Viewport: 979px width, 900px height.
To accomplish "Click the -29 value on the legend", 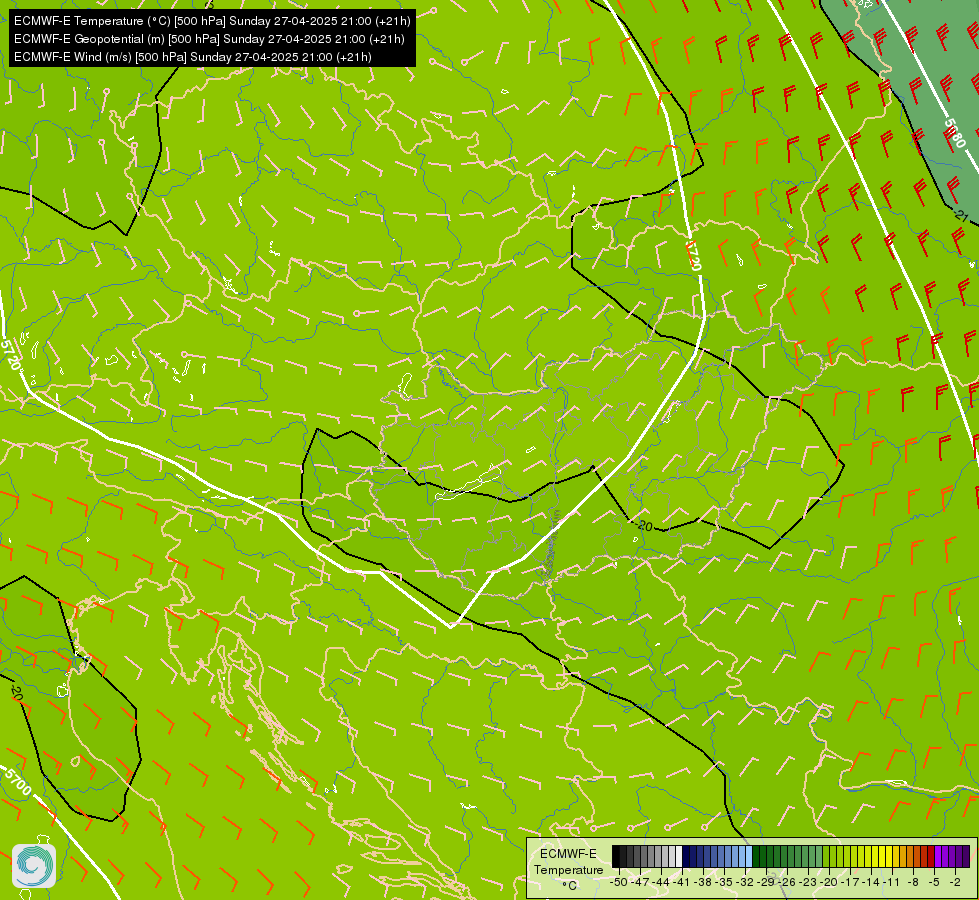I will point(767,882).
